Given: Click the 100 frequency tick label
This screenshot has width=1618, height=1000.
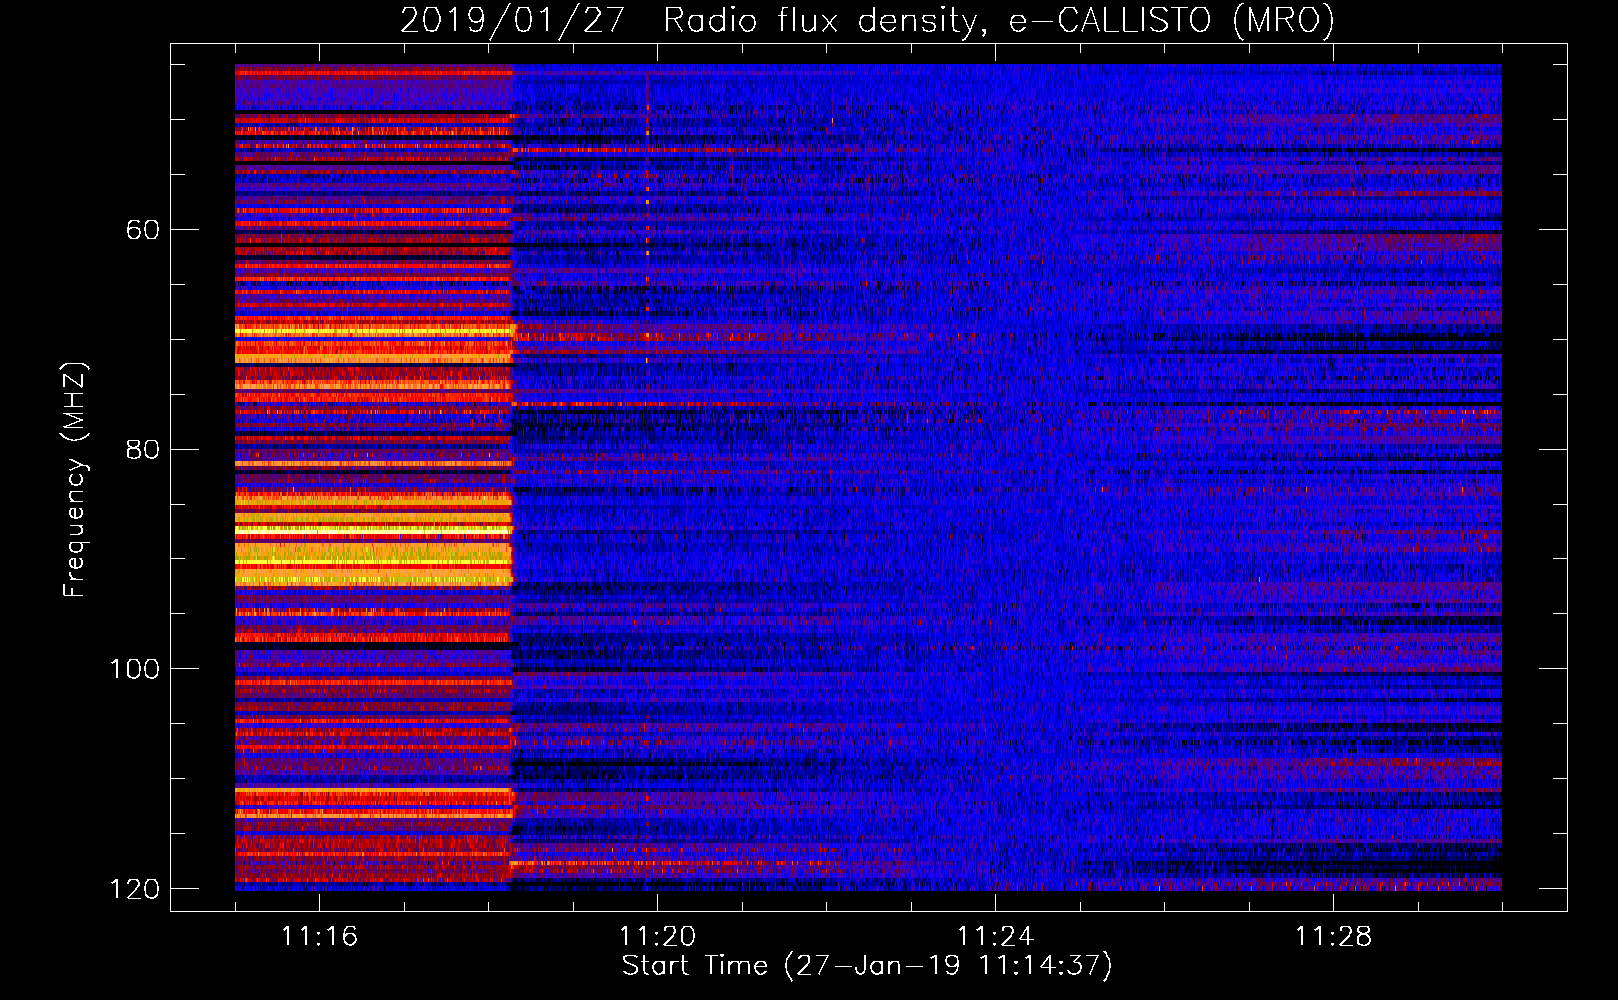Looking at the screenshot, I should point(135,669).
